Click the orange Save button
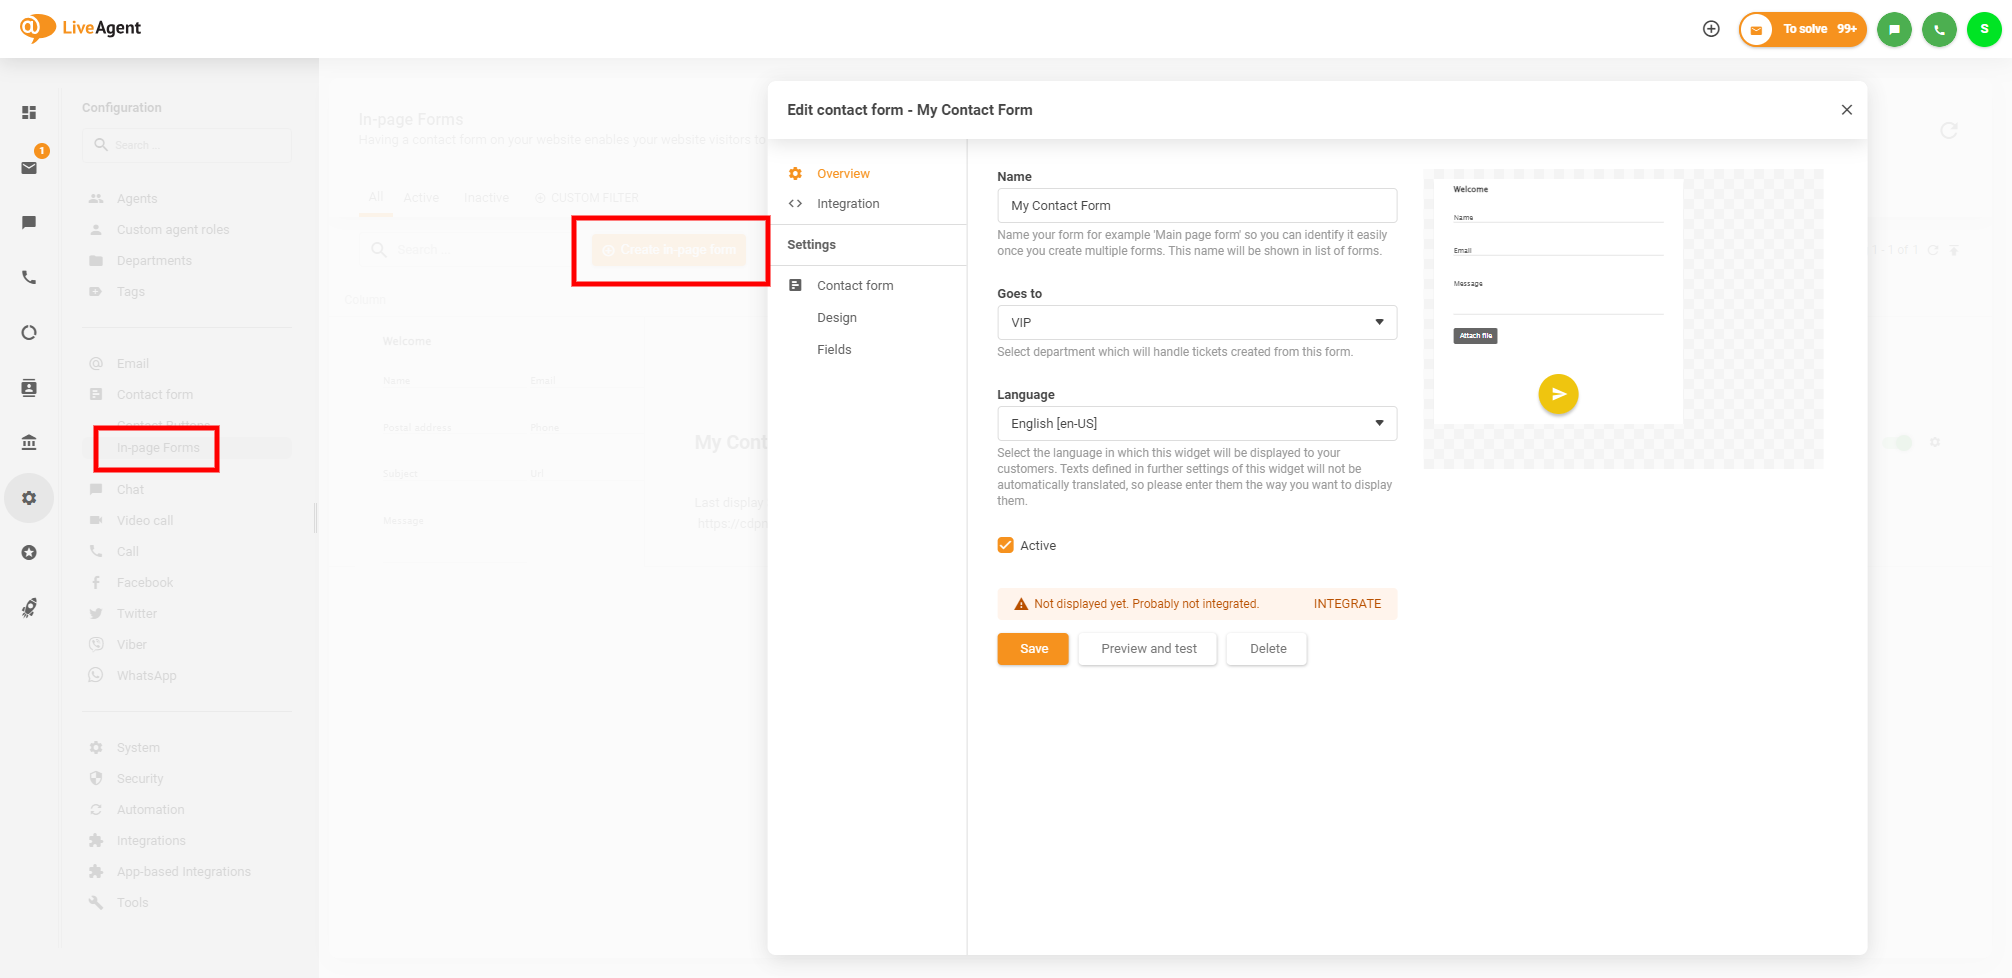This screenshot has width=2012, height=978. (x=1033, y=648)
